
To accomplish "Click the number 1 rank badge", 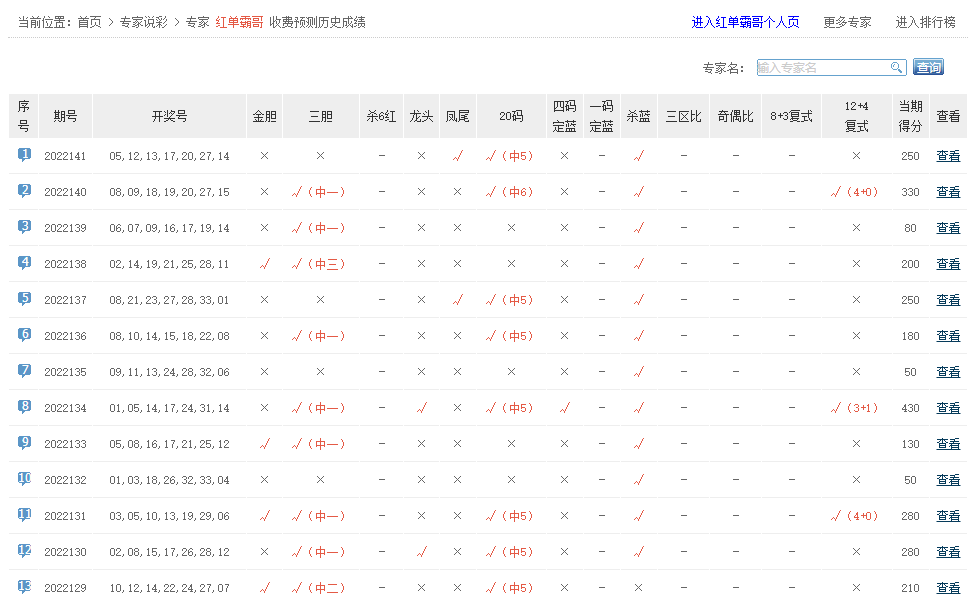I will [24, 155].
